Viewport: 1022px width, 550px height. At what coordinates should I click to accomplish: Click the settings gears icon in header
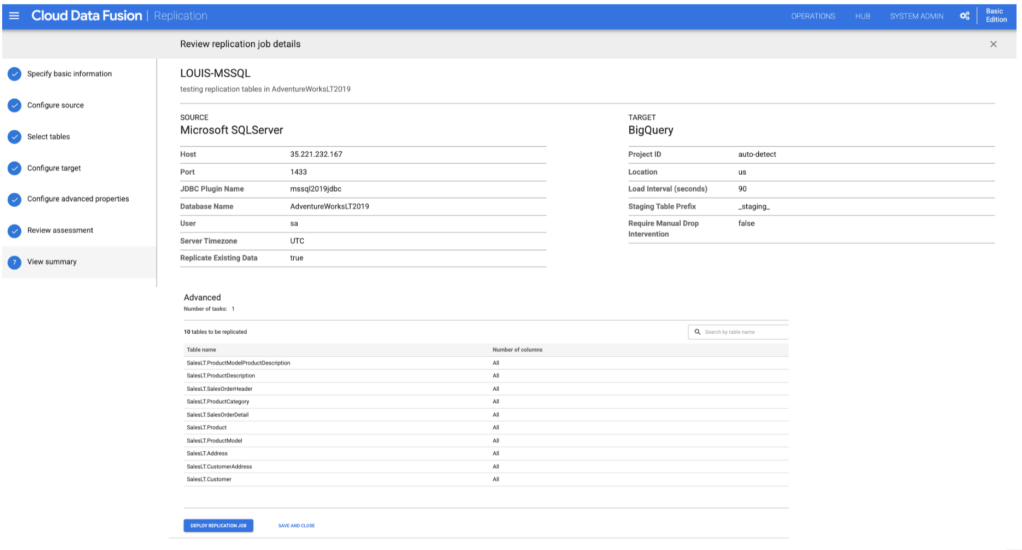[964, 16]
